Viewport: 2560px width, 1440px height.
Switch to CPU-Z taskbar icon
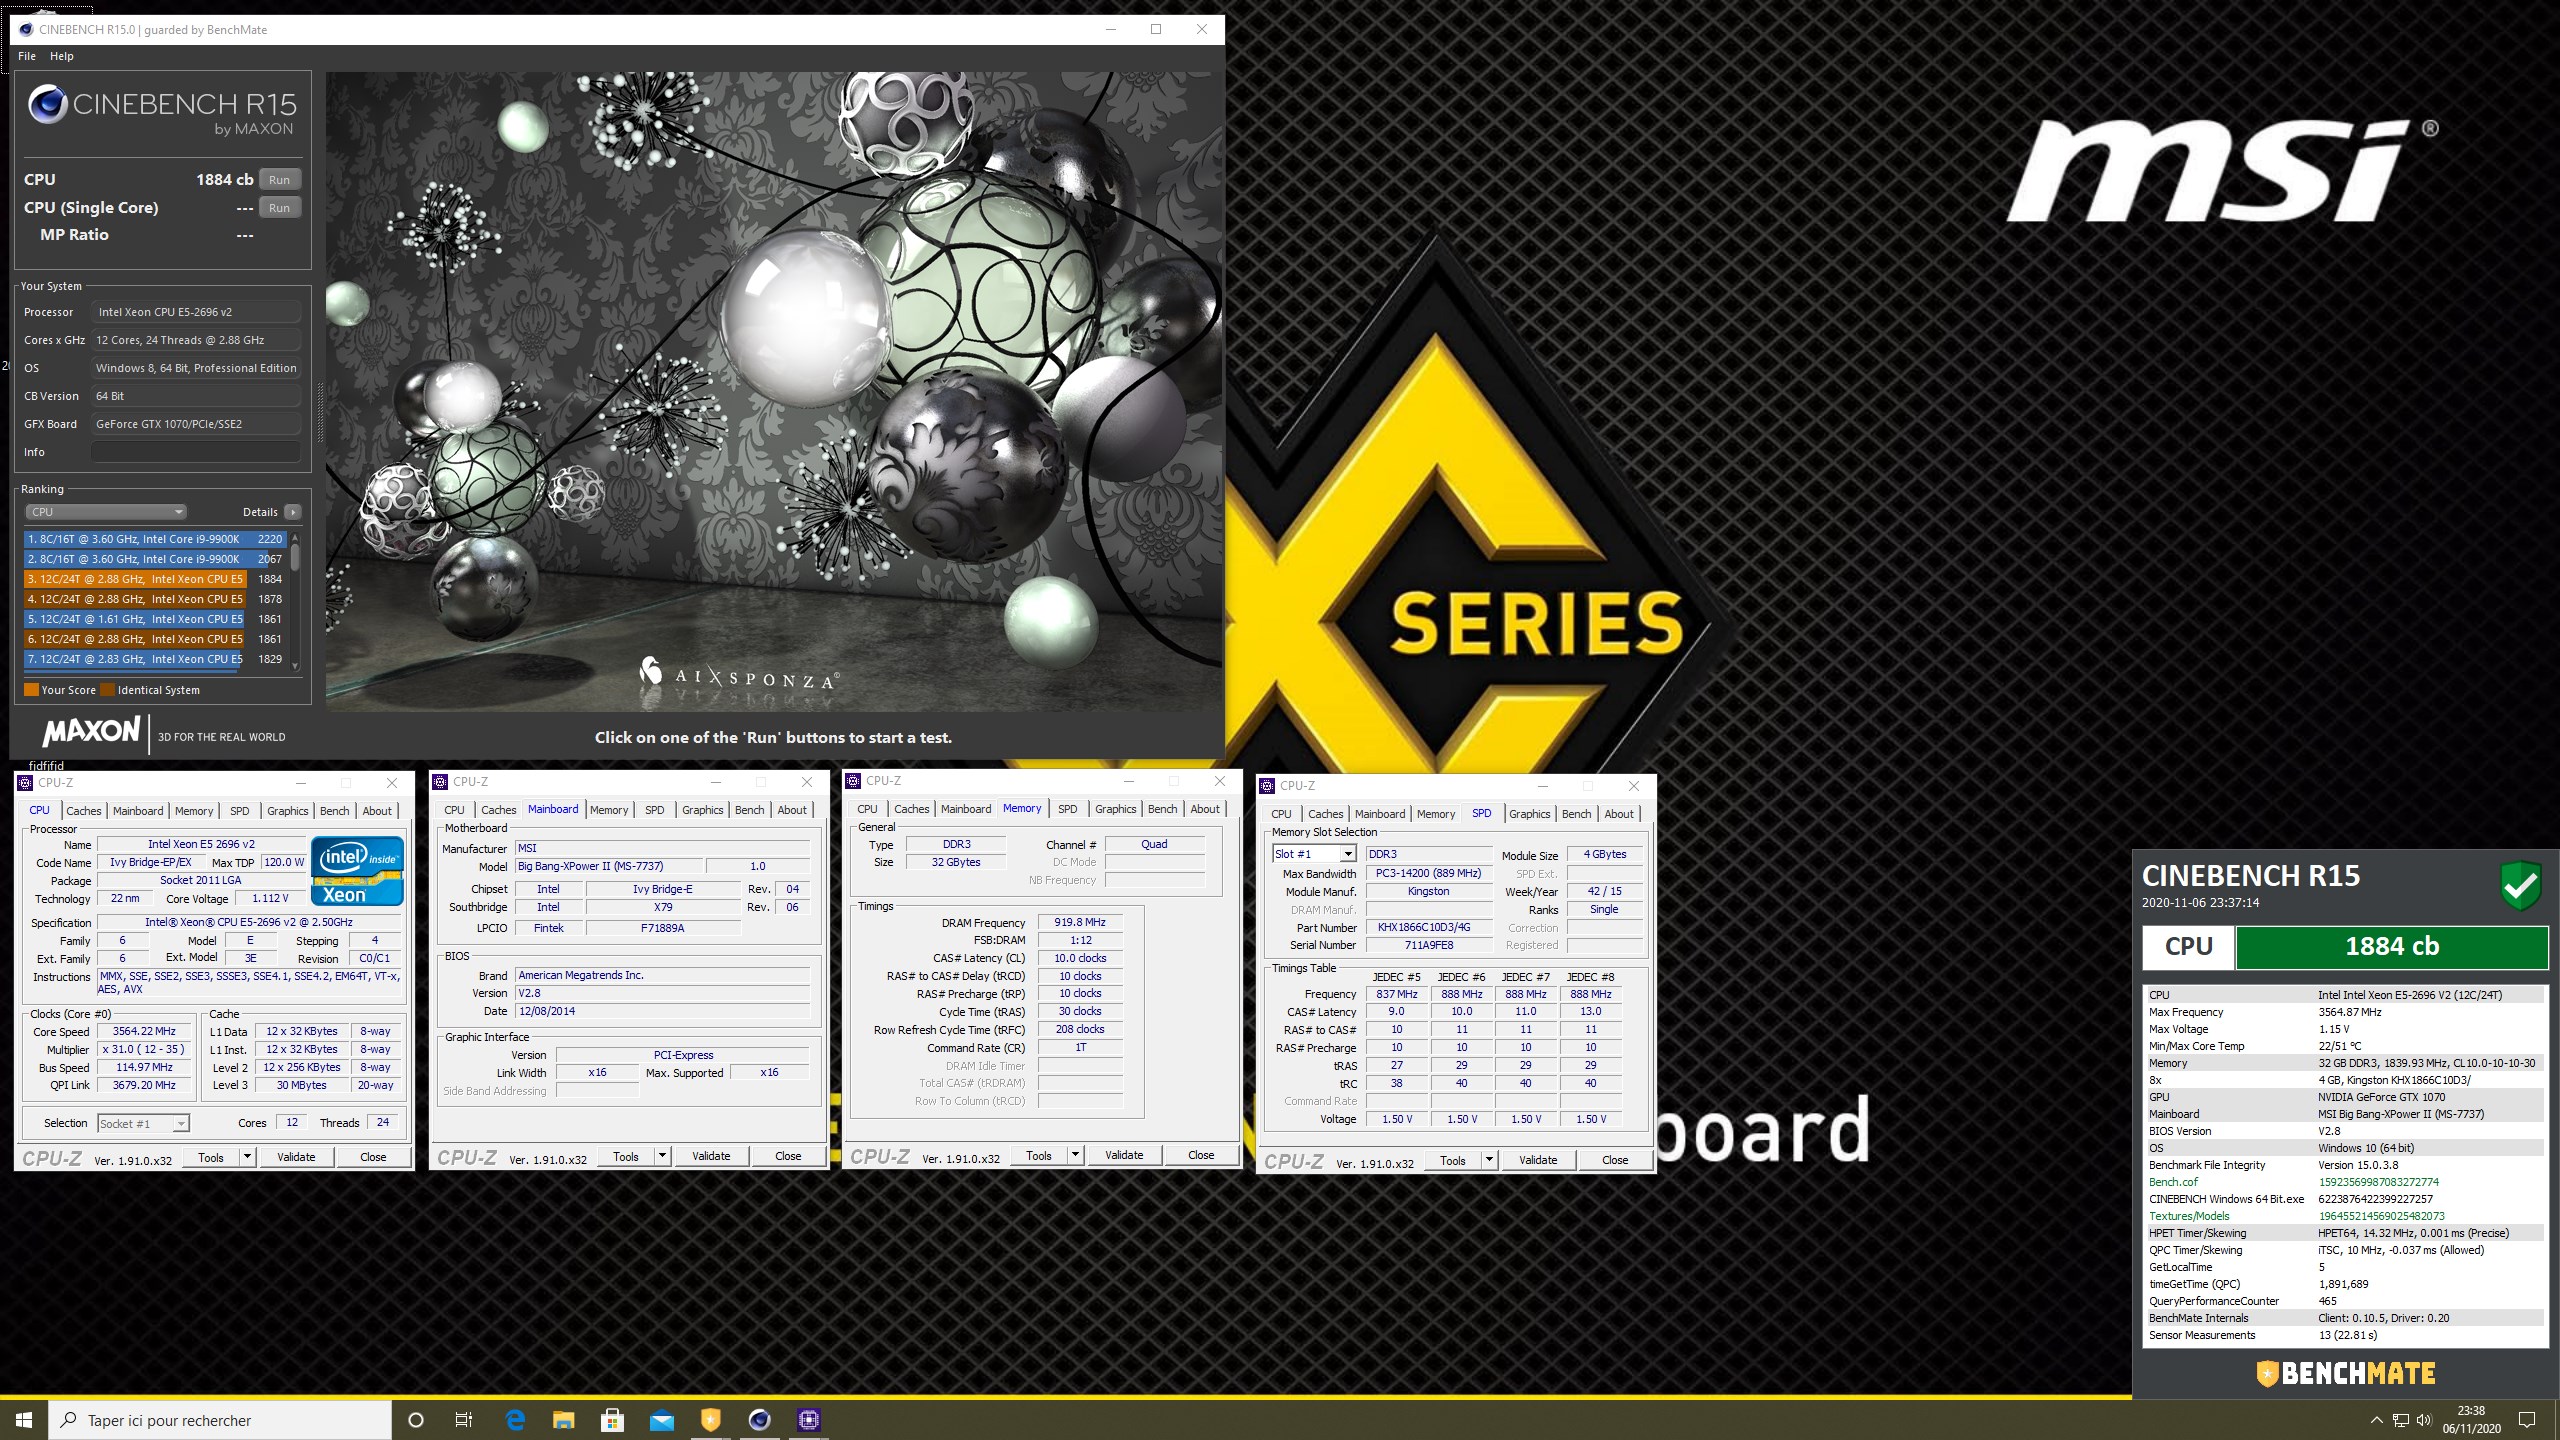(809, 1419)
